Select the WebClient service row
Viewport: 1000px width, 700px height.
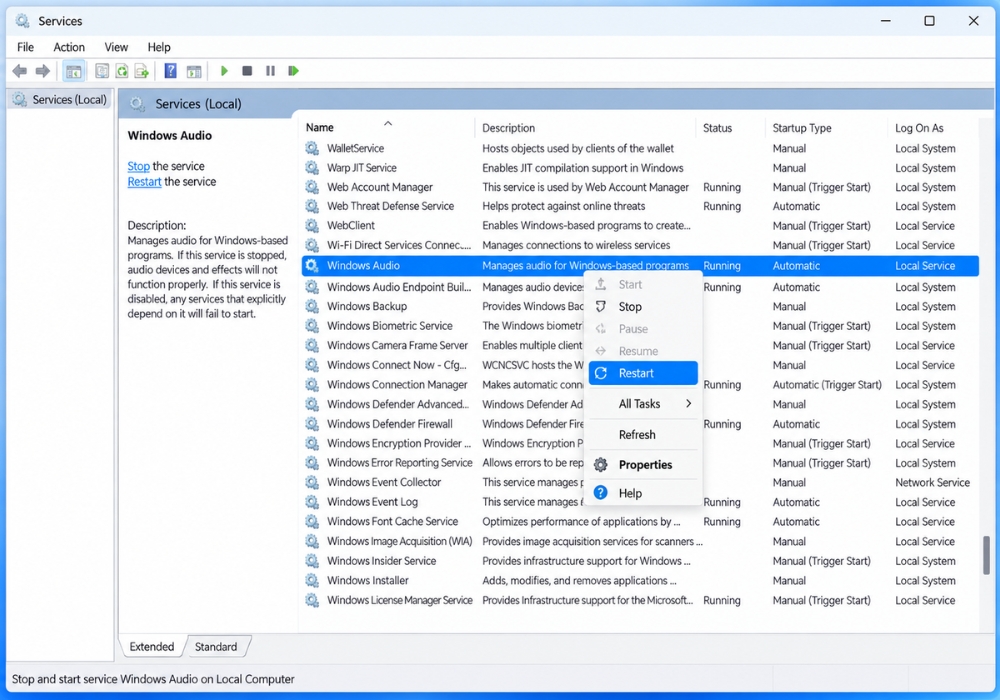tap(640, 226)
